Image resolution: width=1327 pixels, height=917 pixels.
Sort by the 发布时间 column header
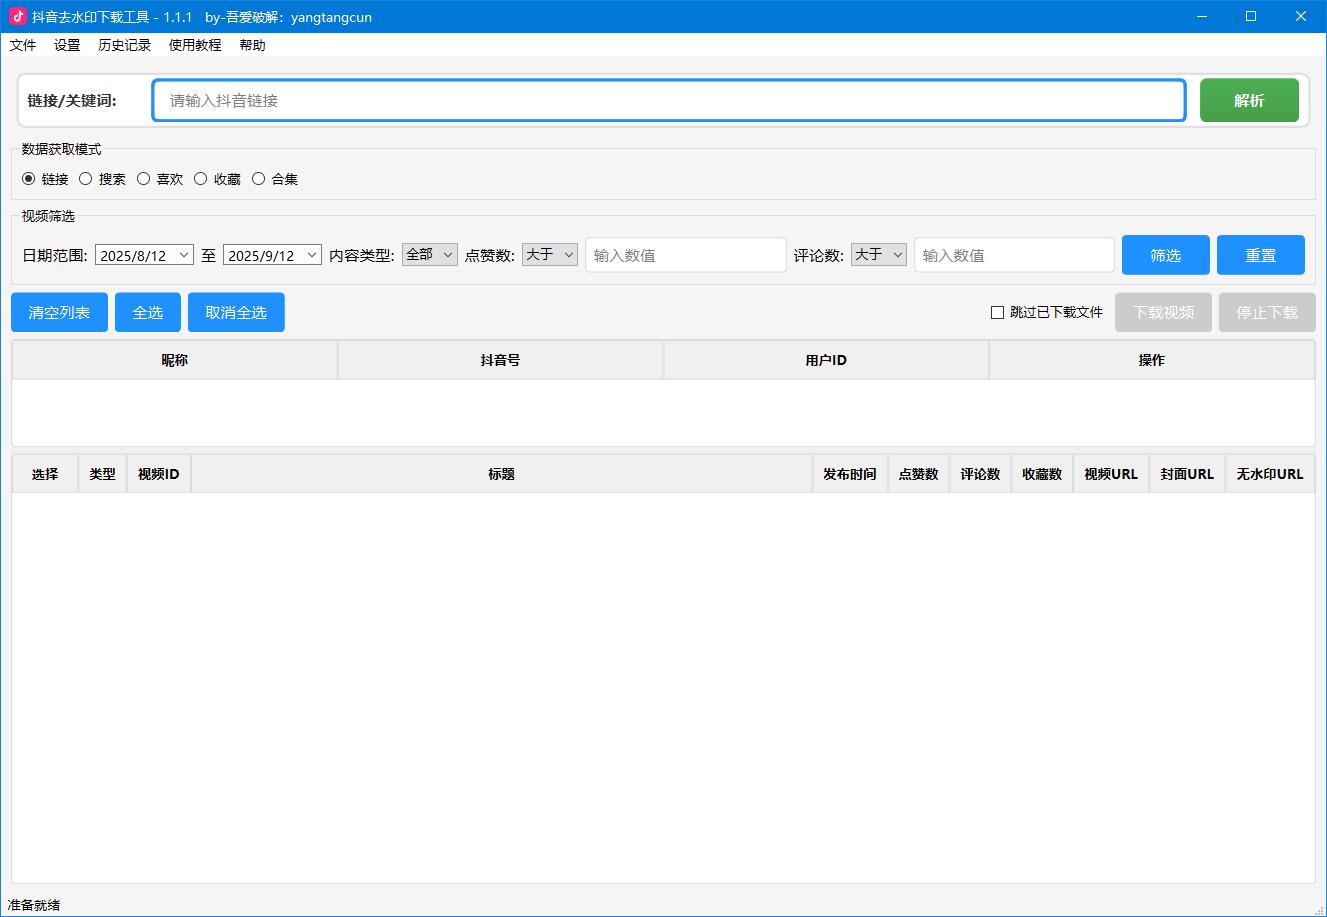point(850,474)
